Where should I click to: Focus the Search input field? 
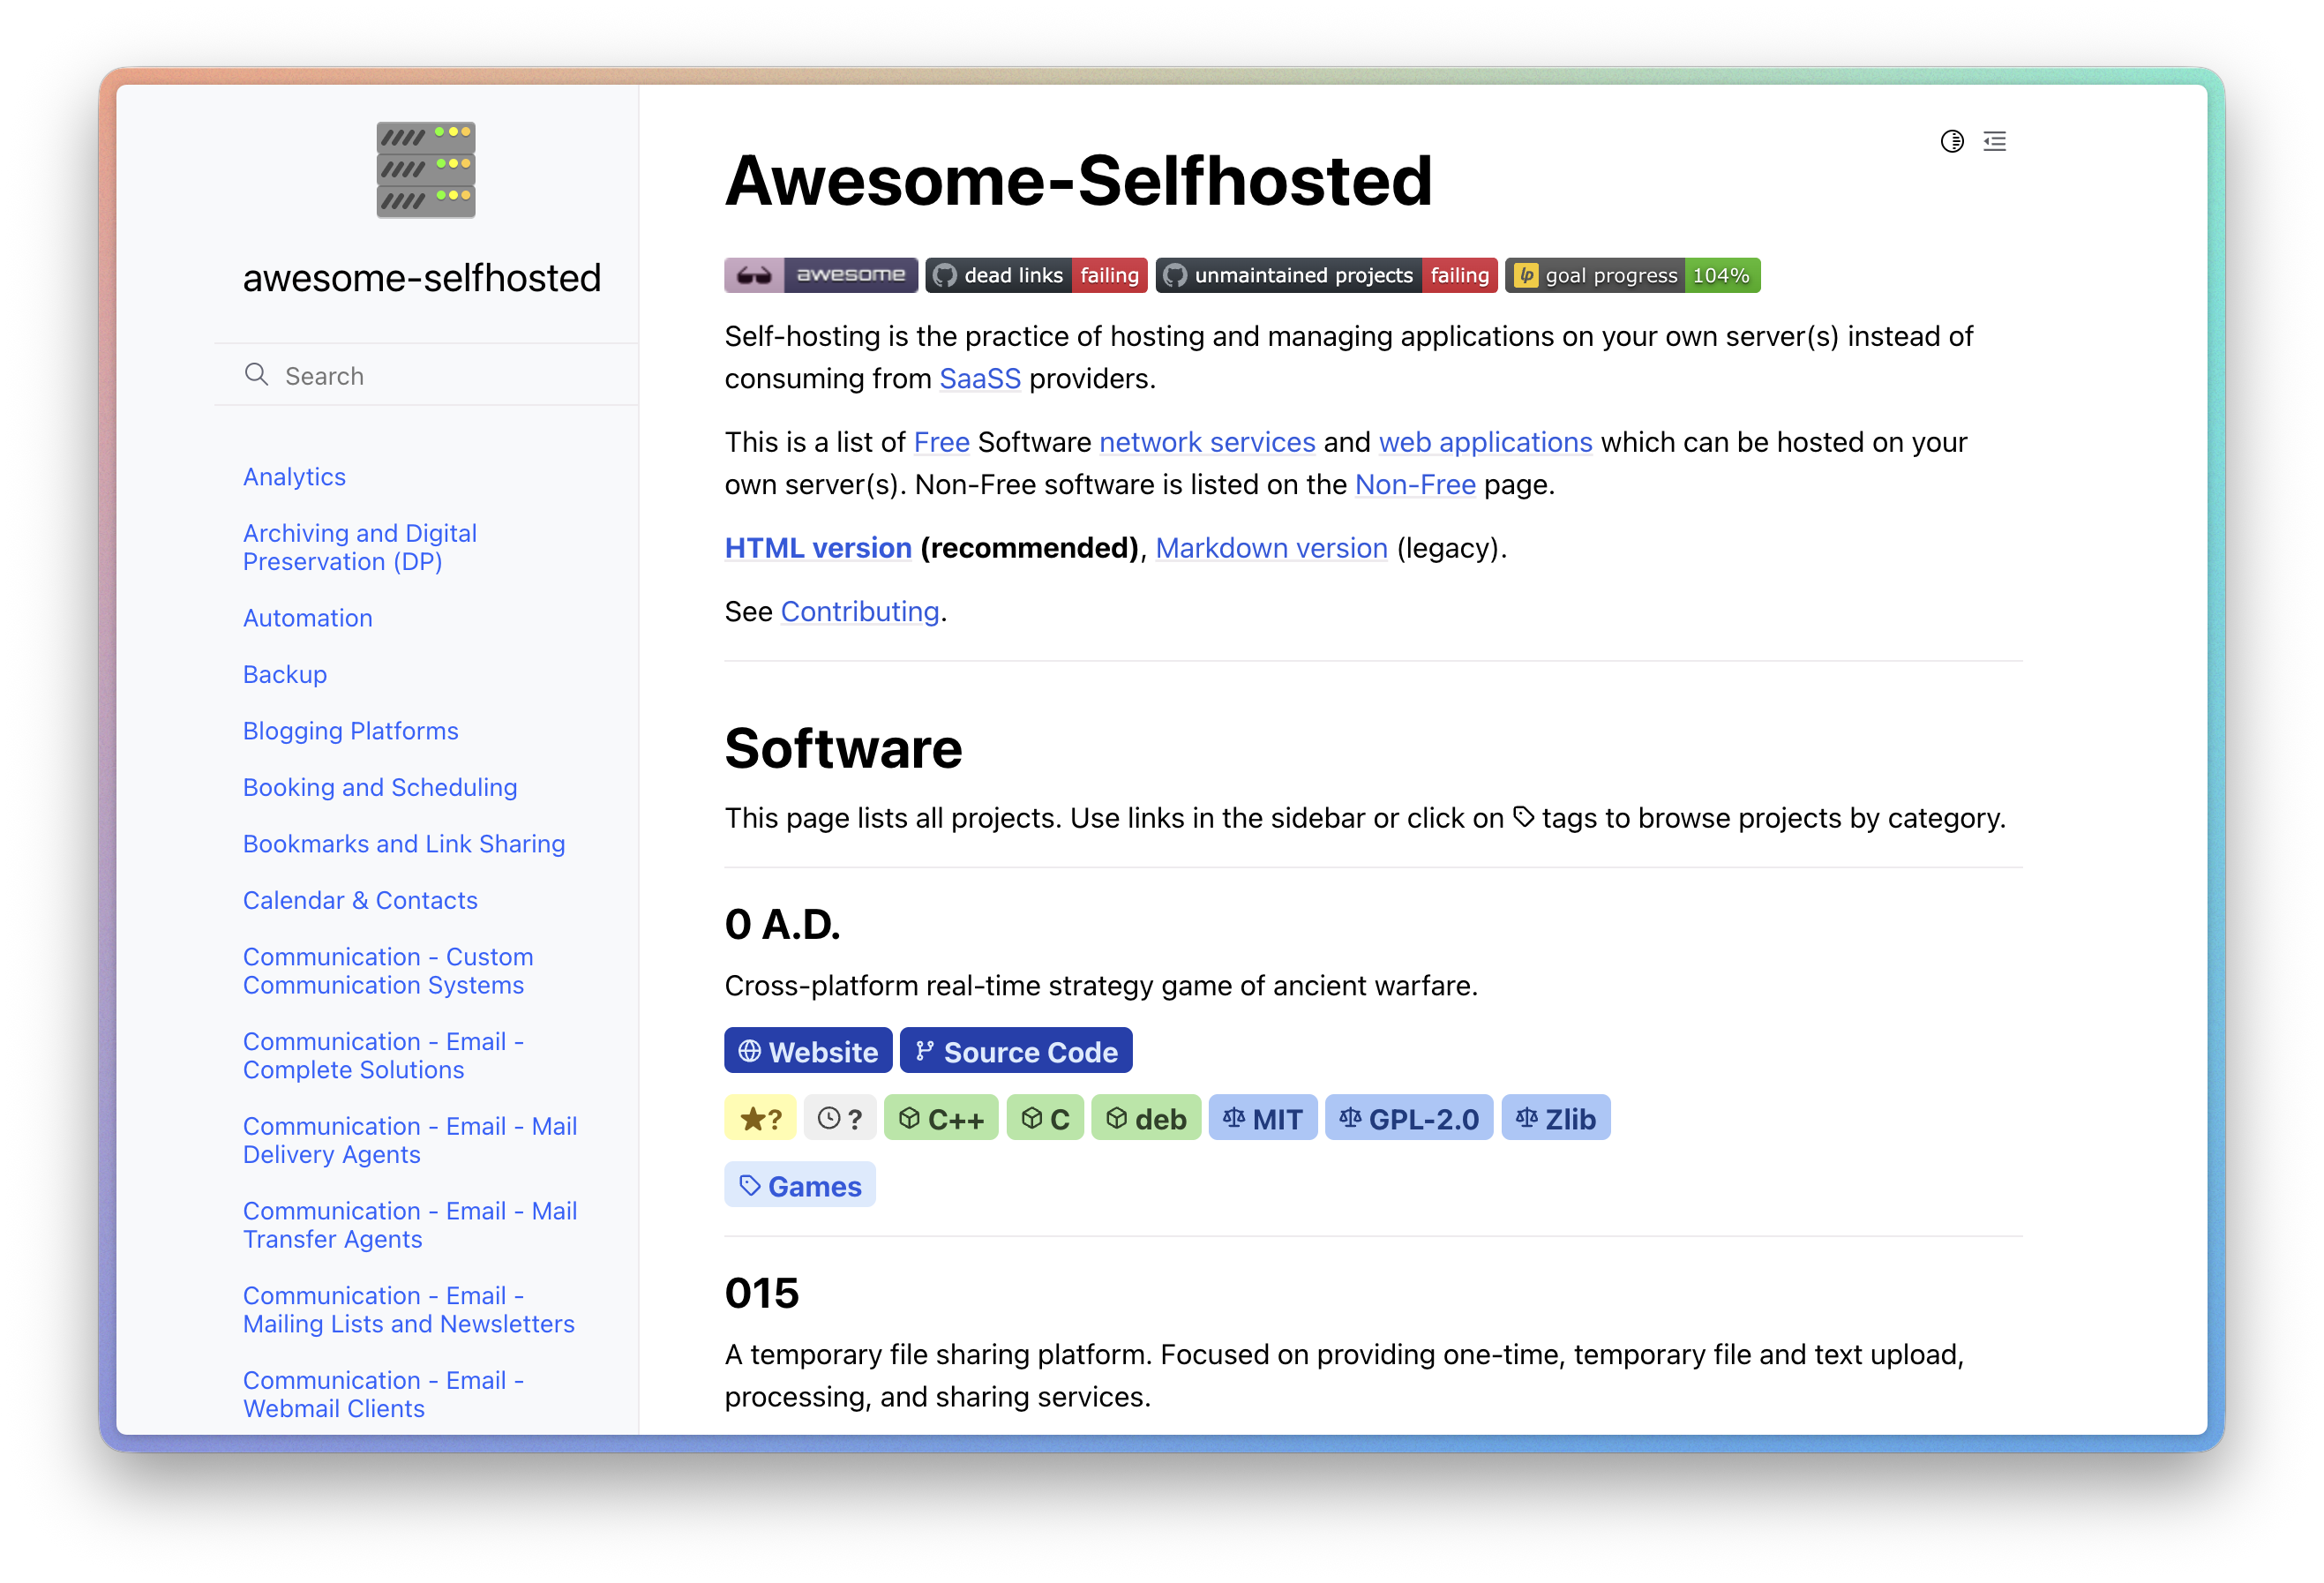coord(426,375)
